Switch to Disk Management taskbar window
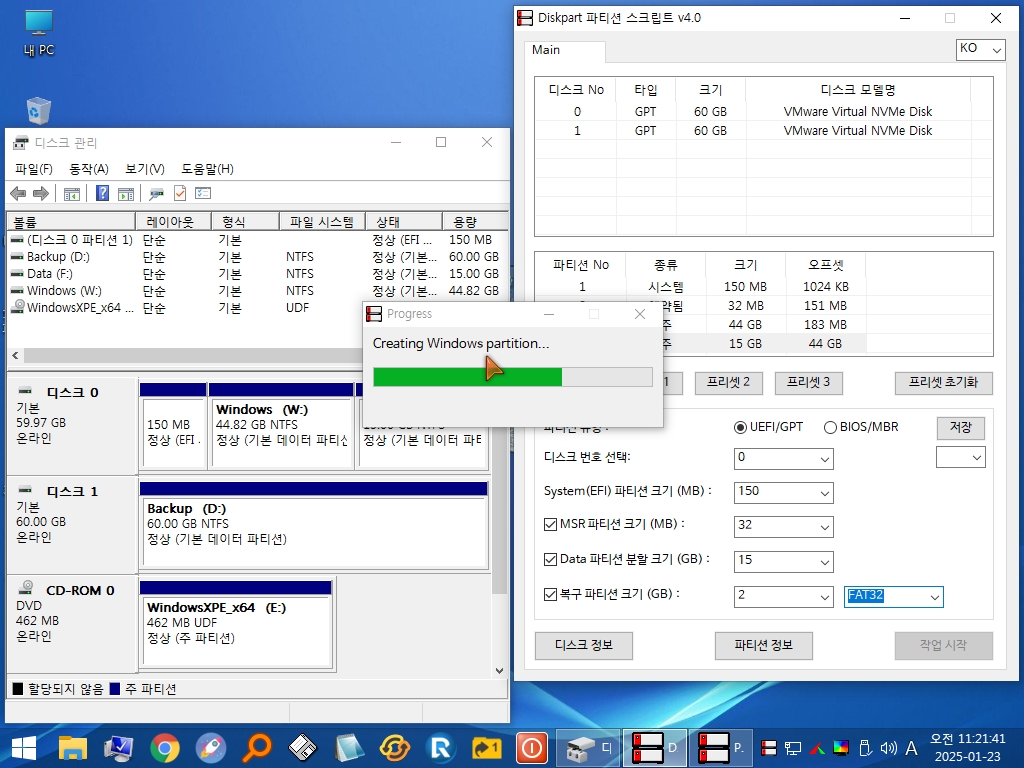This screenshot has width=1024, height=768. click(x=588, y=748)
